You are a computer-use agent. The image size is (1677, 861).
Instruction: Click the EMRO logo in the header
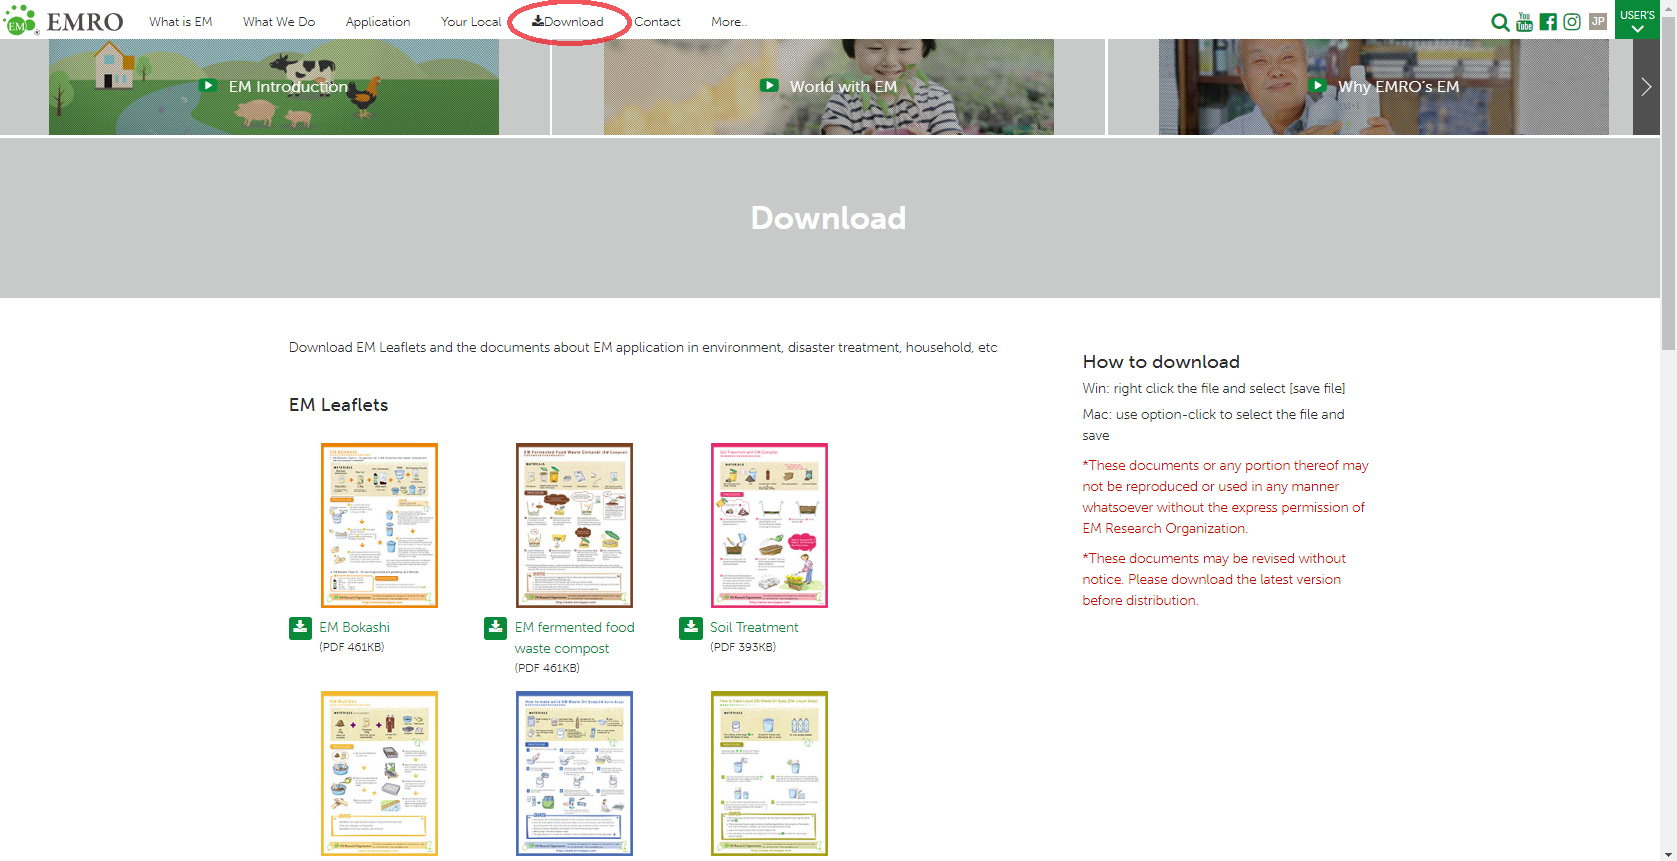coord(64,21)
